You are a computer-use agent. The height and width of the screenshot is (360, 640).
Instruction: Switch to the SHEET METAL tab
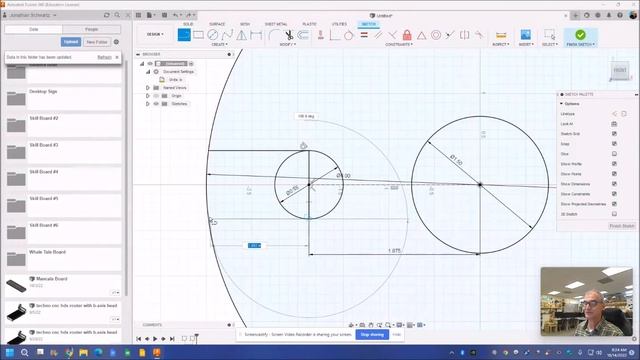click(x=276, y=24)
